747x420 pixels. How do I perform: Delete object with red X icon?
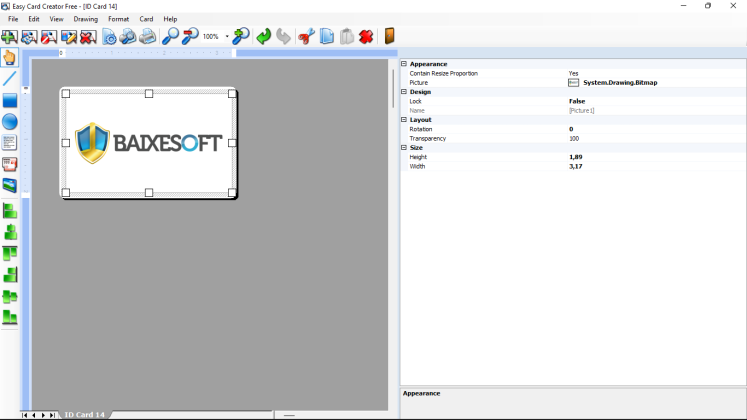pos(366,37)
